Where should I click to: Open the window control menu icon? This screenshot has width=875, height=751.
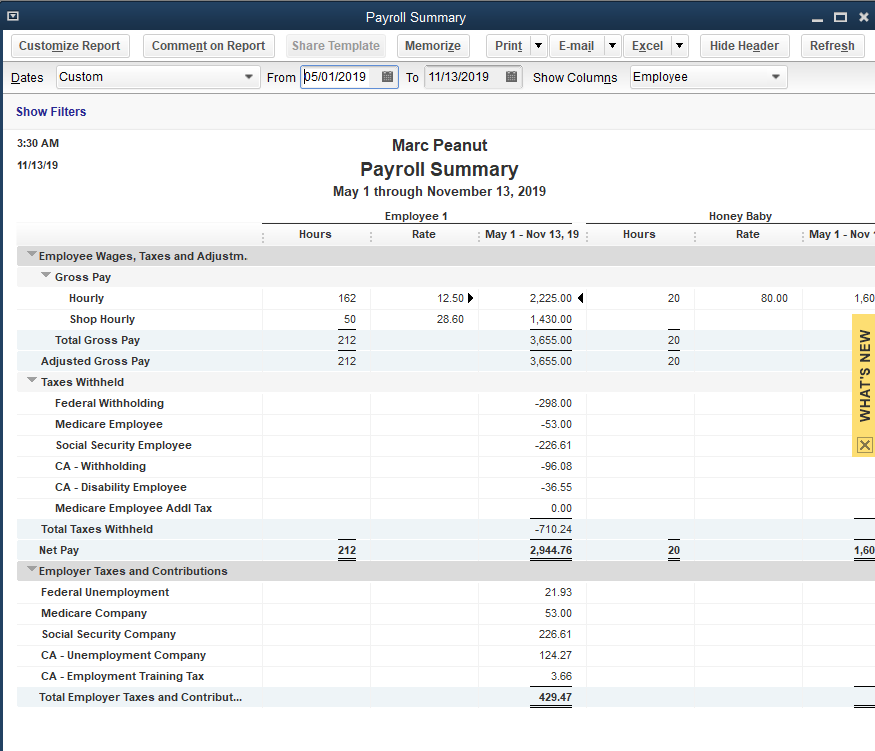click(12, 17)
